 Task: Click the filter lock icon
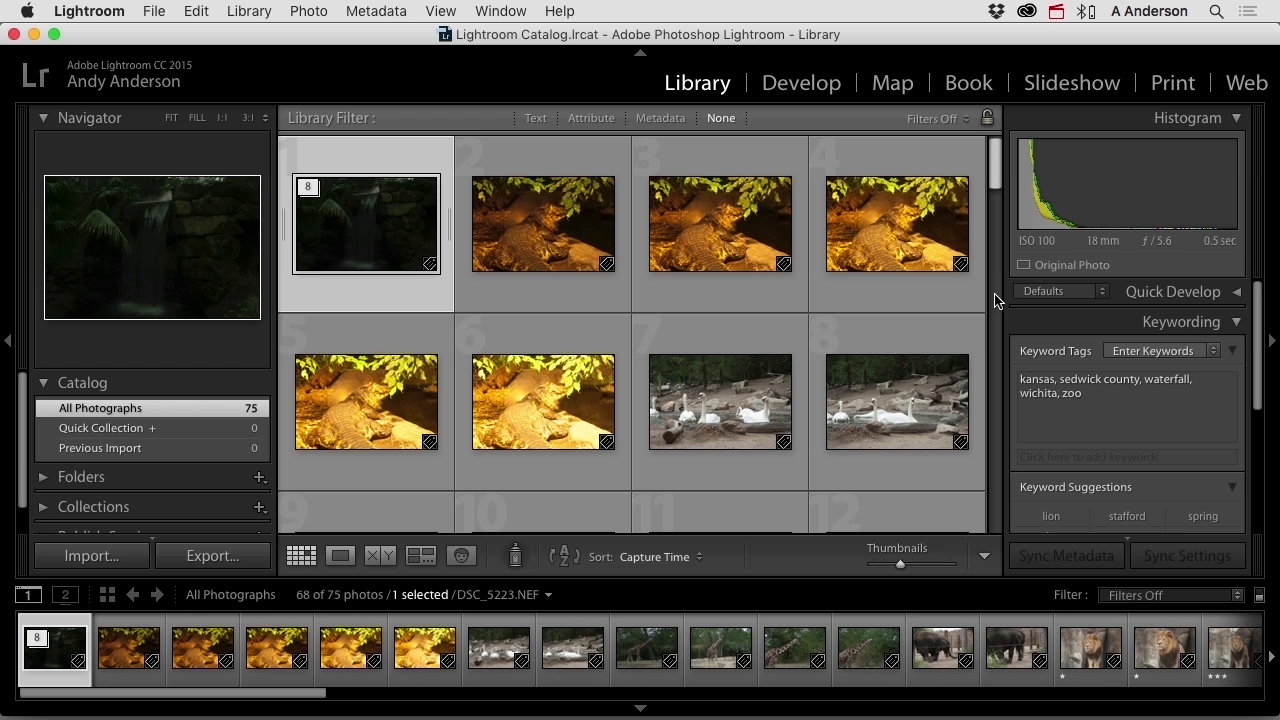point(987,117)
